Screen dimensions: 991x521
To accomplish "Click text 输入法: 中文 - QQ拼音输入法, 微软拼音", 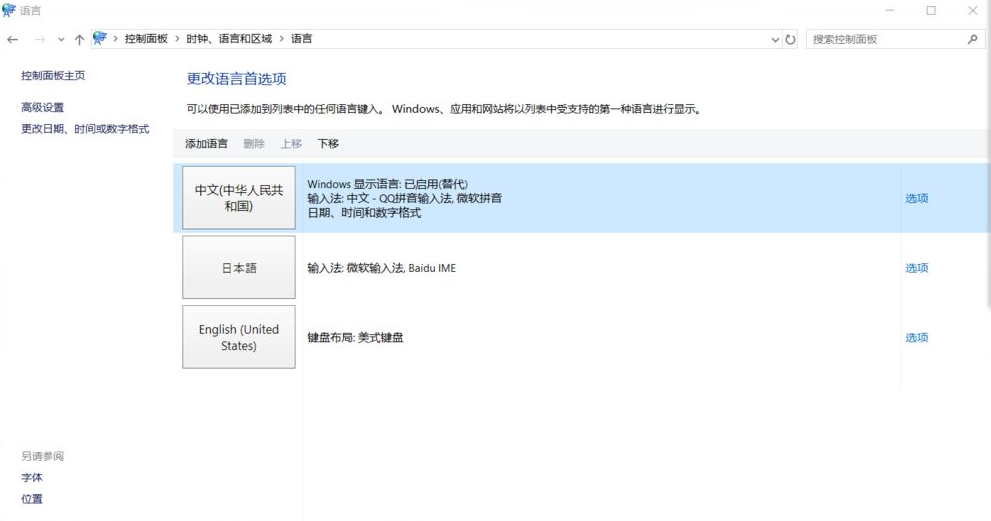I will click(404, 199).
